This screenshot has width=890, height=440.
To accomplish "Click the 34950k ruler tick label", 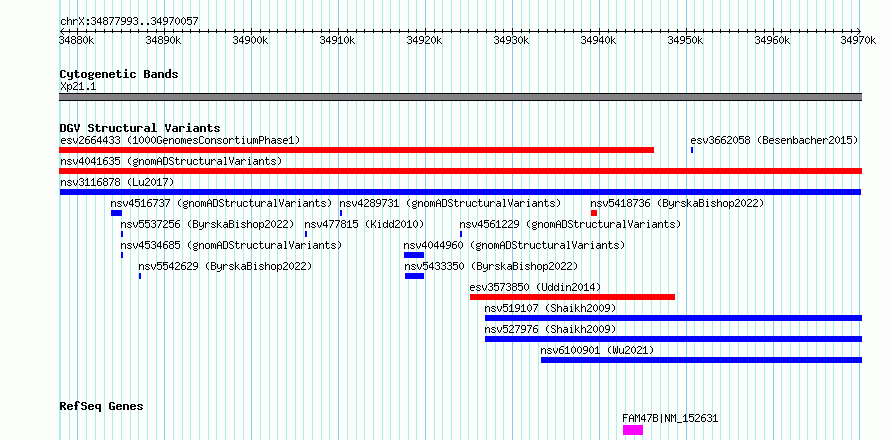I will point(685,40).
